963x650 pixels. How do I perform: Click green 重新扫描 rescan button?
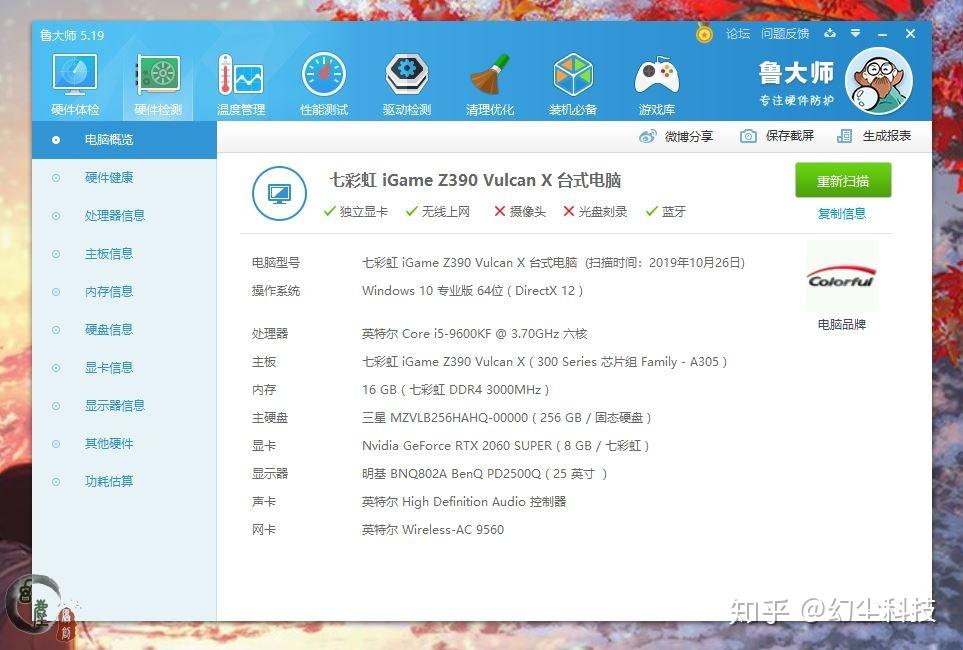coord(843,181)
